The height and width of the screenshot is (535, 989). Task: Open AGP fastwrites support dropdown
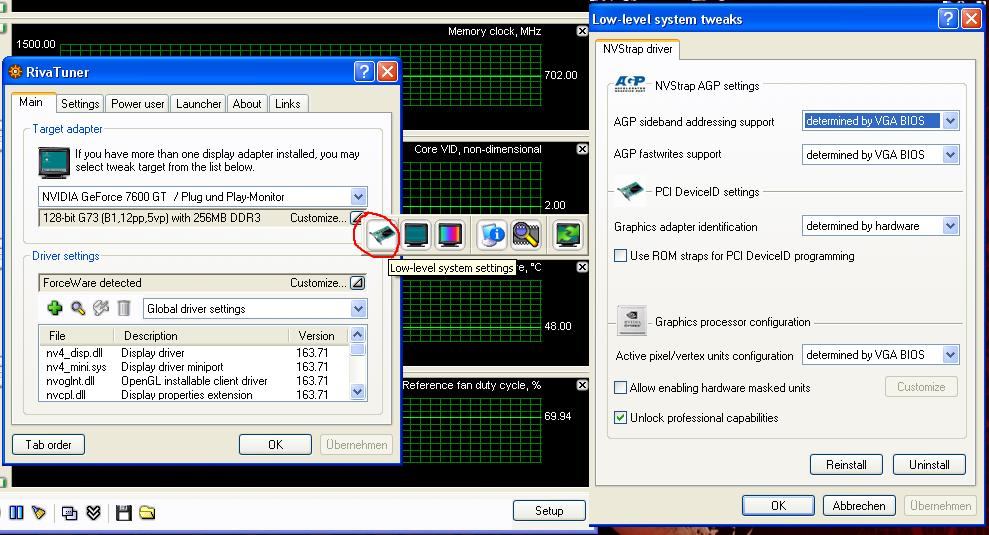951,155
